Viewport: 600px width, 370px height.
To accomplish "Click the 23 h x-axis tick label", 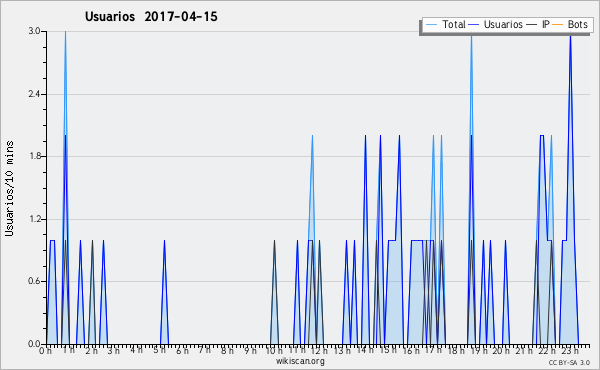I will pyautogui.click(x=570, y=351).
